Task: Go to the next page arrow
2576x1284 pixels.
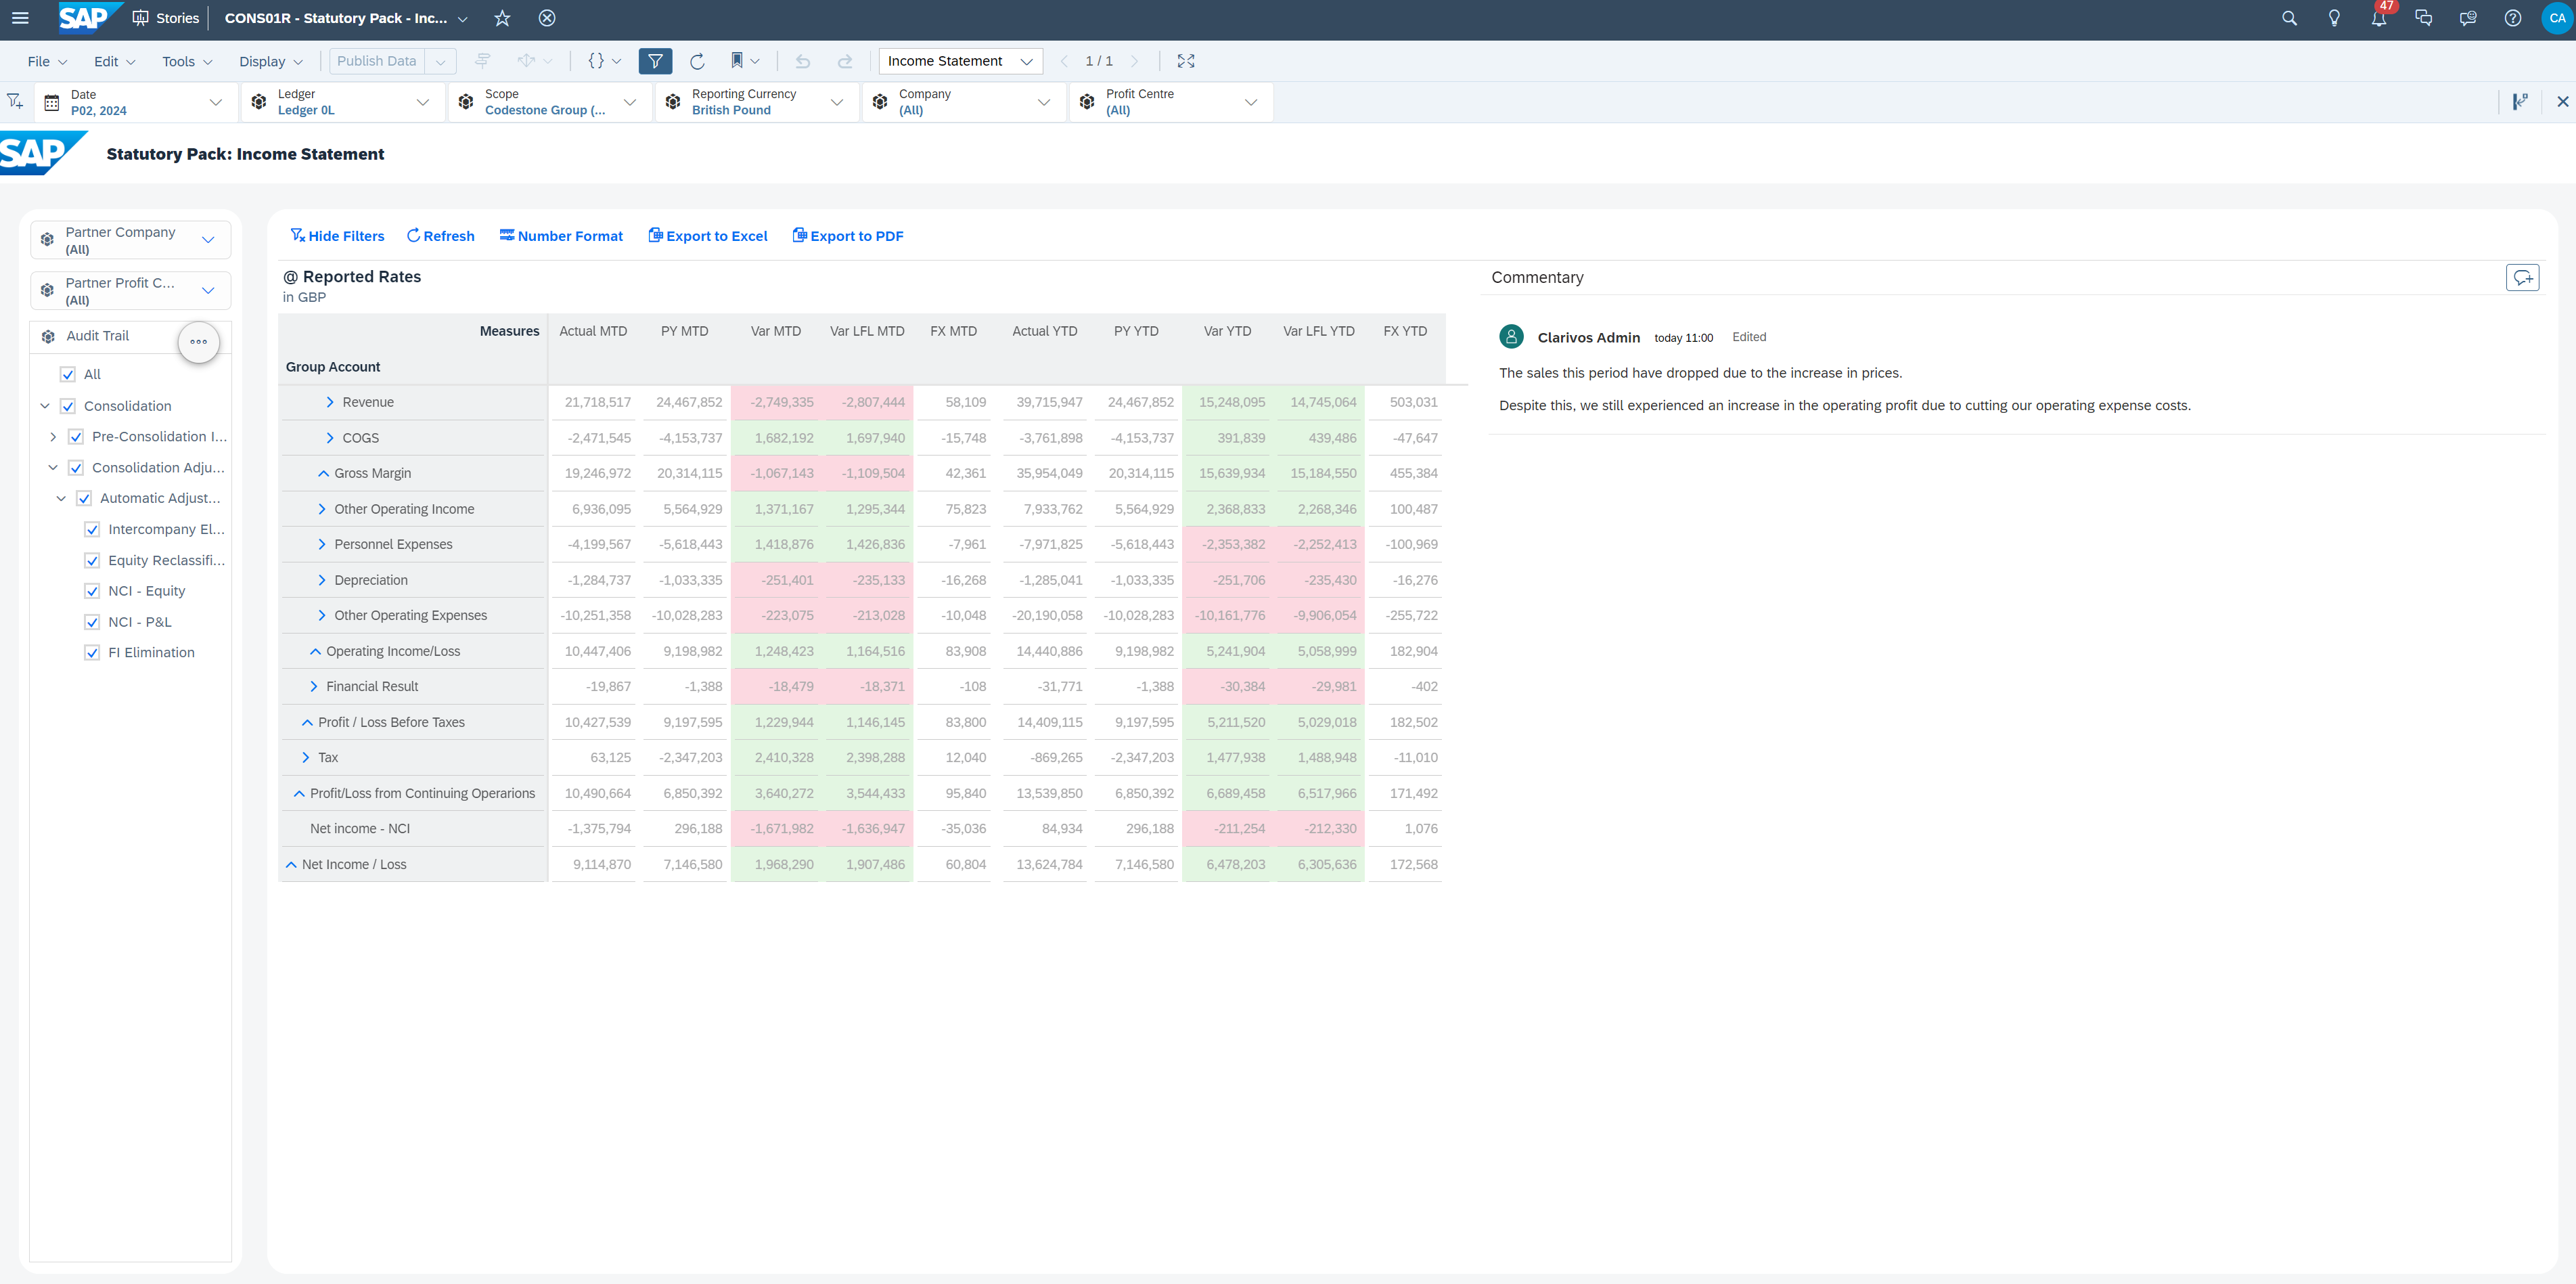Action: tap(1134, 61)
